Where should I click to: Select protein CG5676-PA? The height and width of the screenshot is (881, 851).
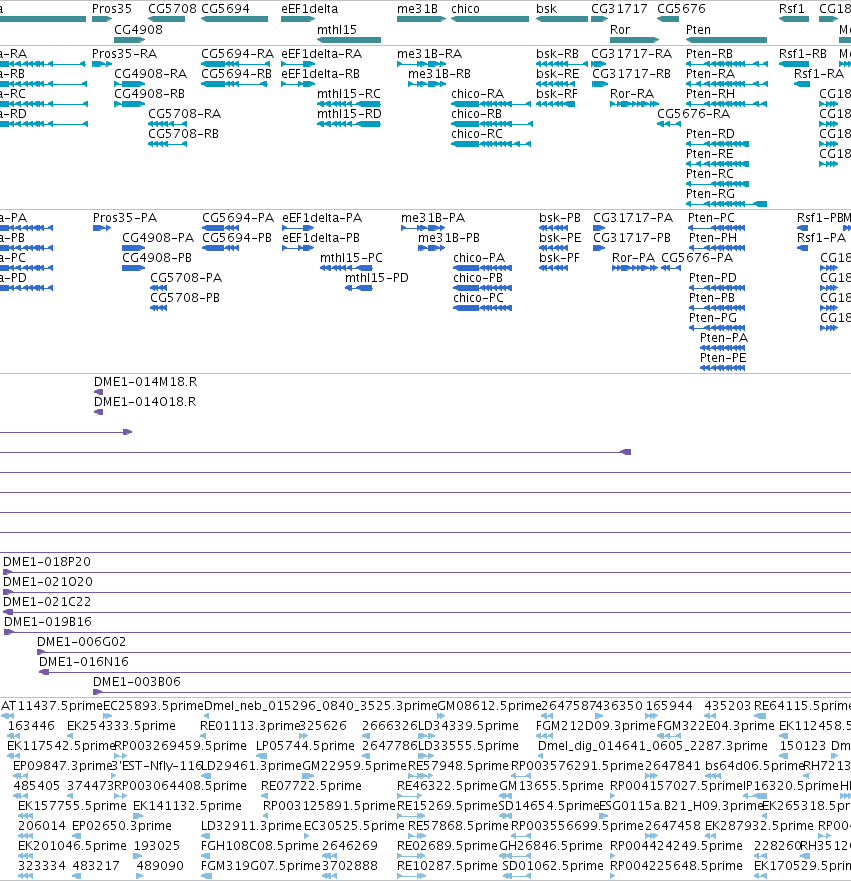(x=671, y=268)
